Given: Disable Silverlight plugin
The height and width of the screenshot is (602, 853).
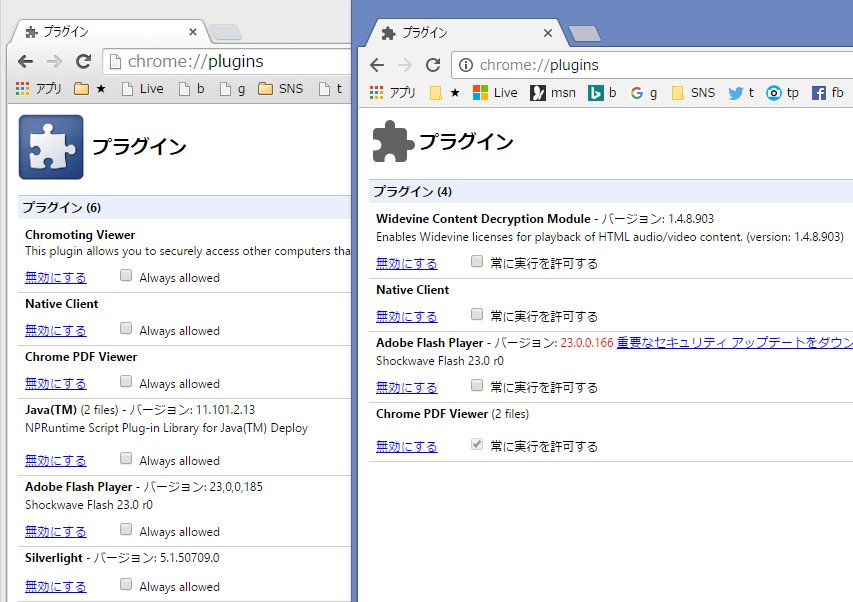Looking at the screenshot, I should pyautogui.click(x=55, y=587).
